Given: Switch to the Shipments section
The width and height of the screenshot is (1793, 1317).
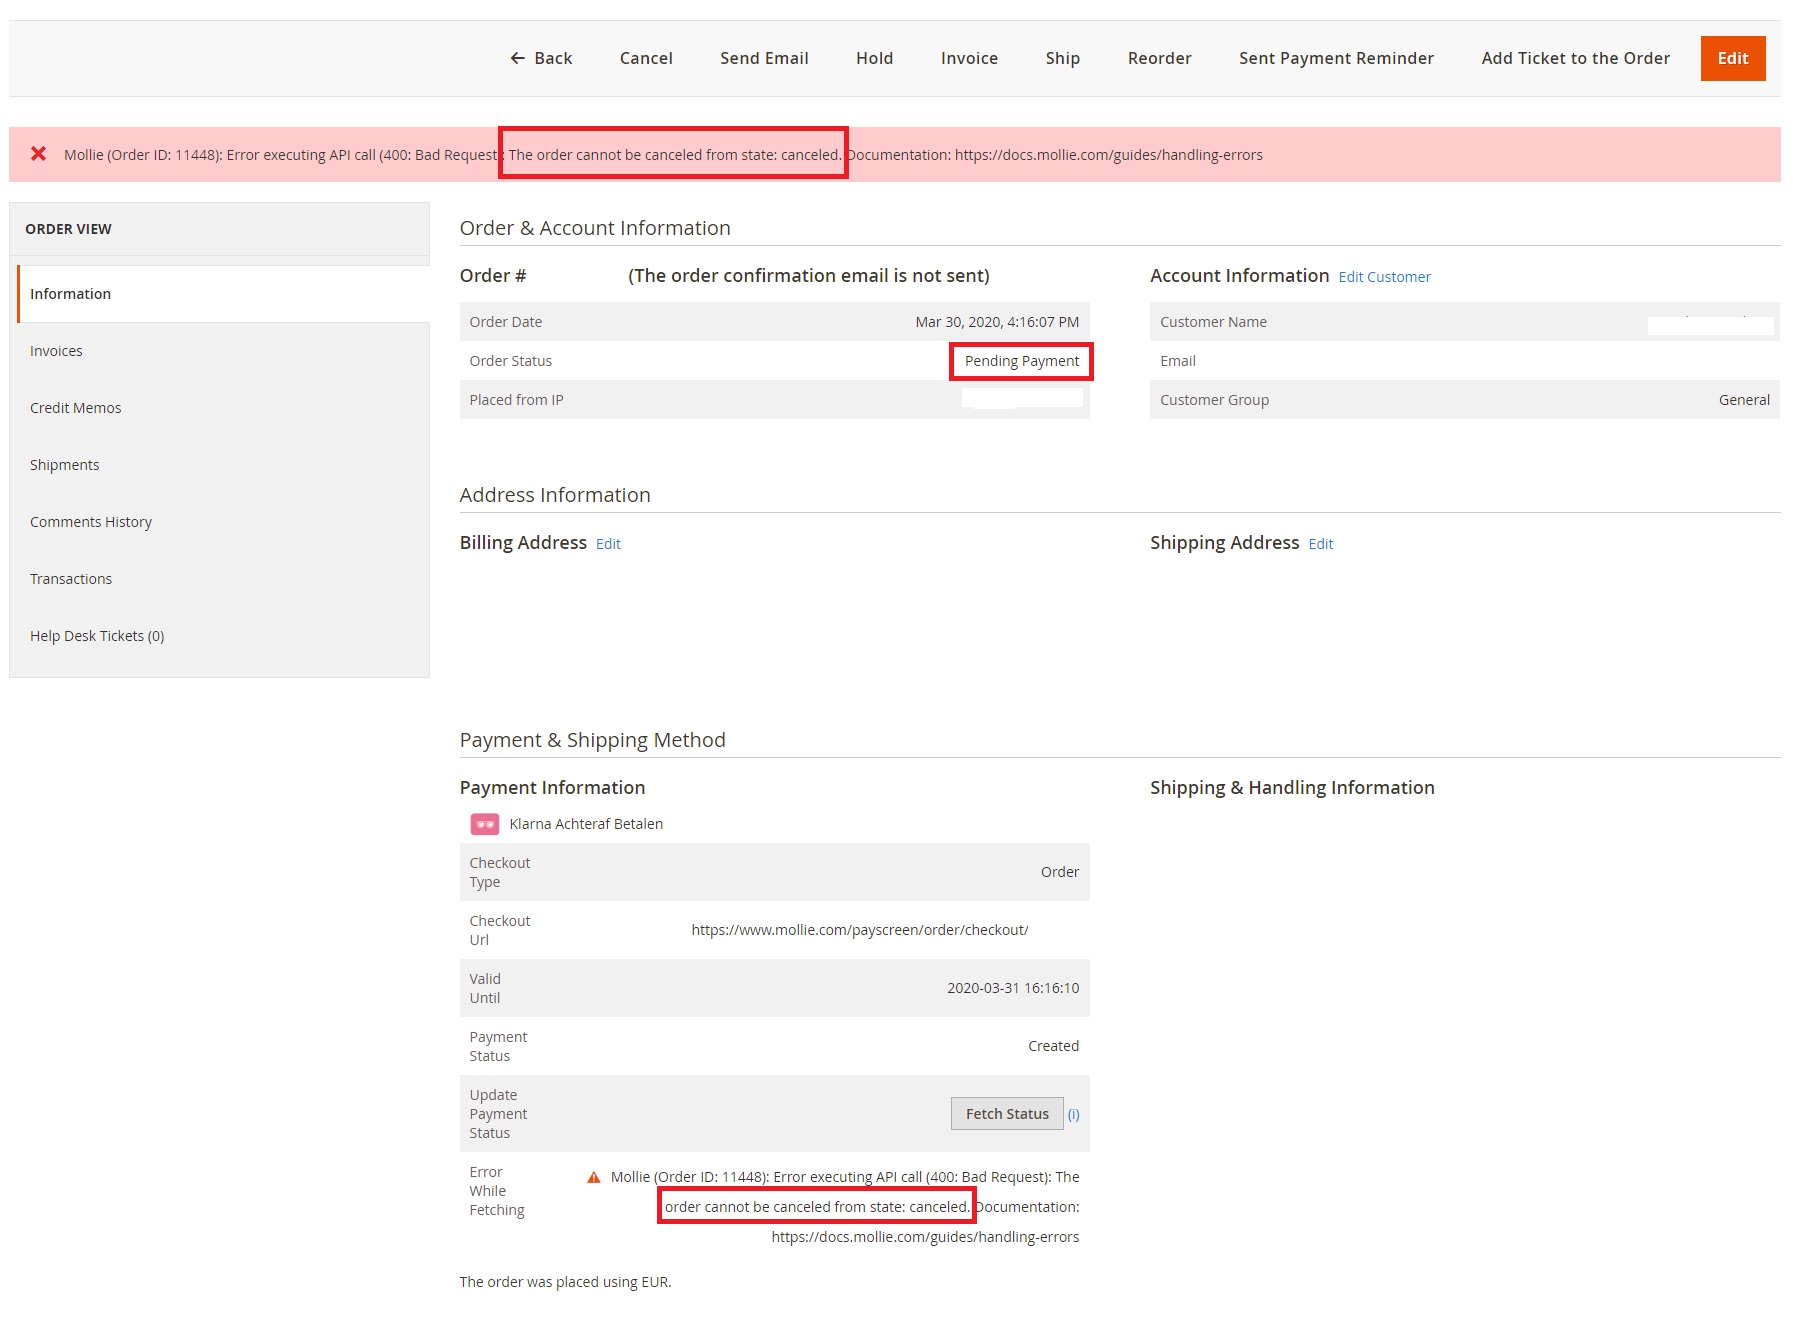Looking at the screenshot, I should 64,464.
